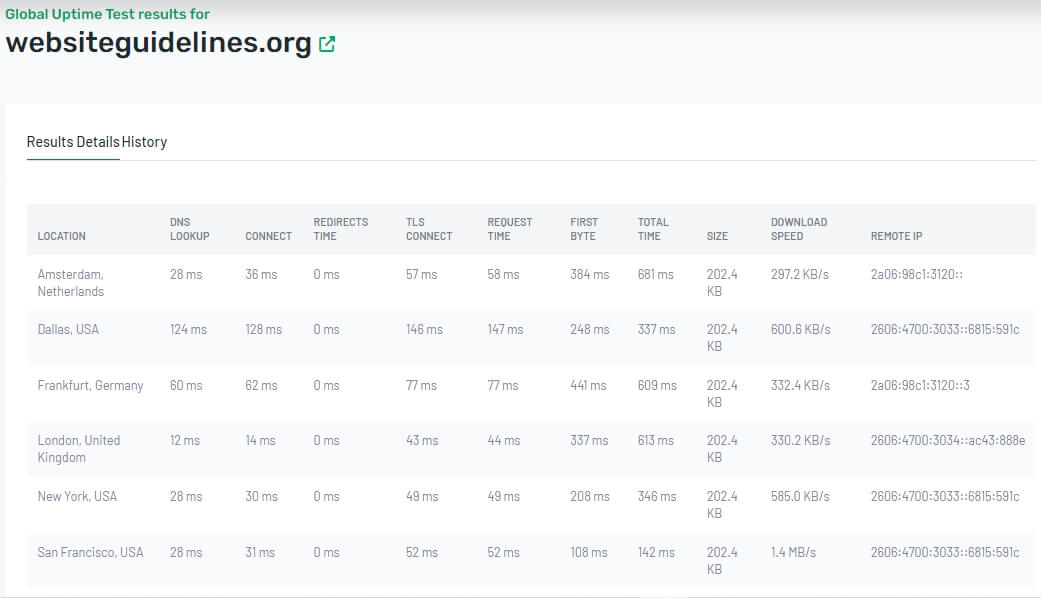Click the Location column header
Viewport: 1041px width, 598px height.
tap(62, 236)
